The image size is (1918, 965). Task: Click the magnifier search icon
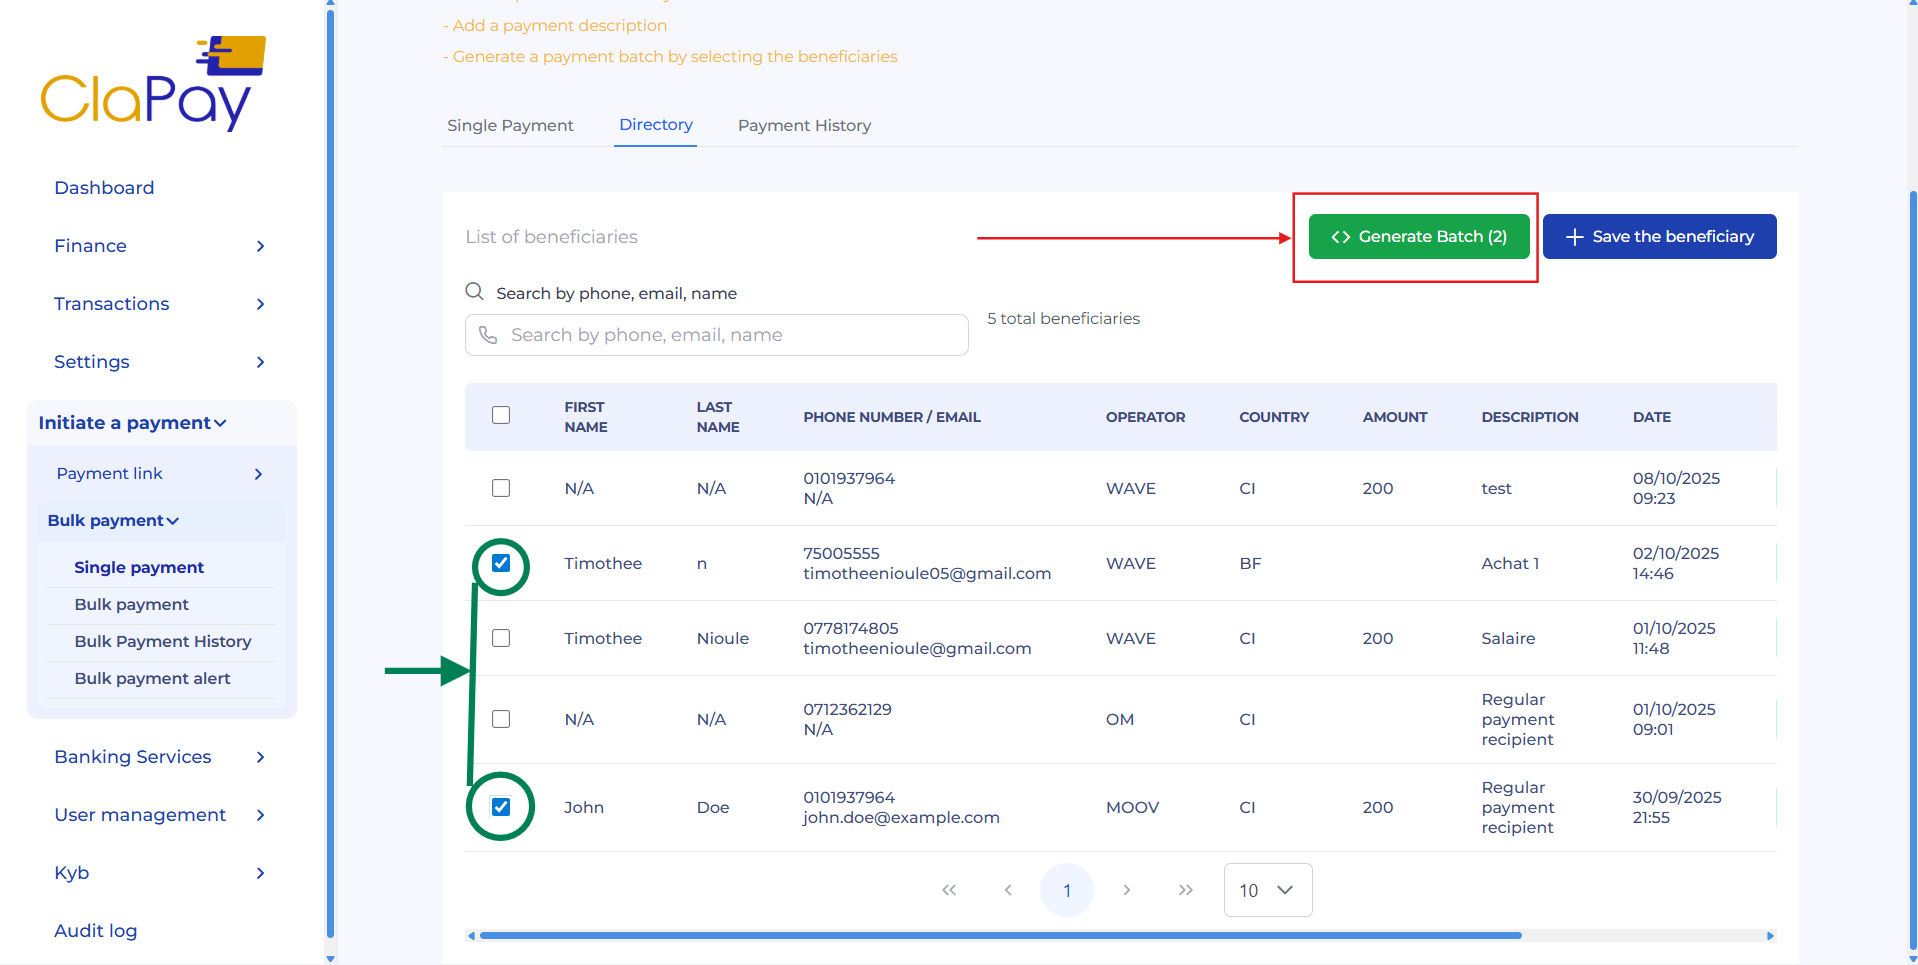475,291
